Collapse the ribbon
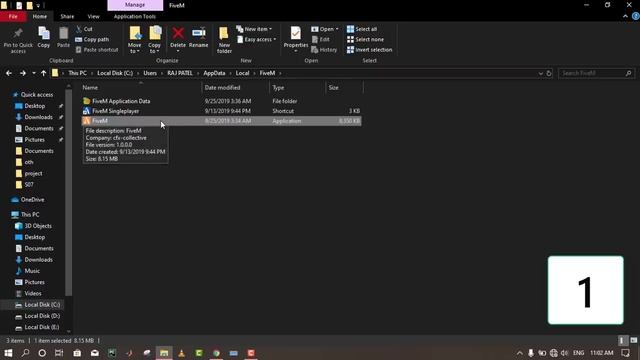640x360 pixels. click(625, 16)
